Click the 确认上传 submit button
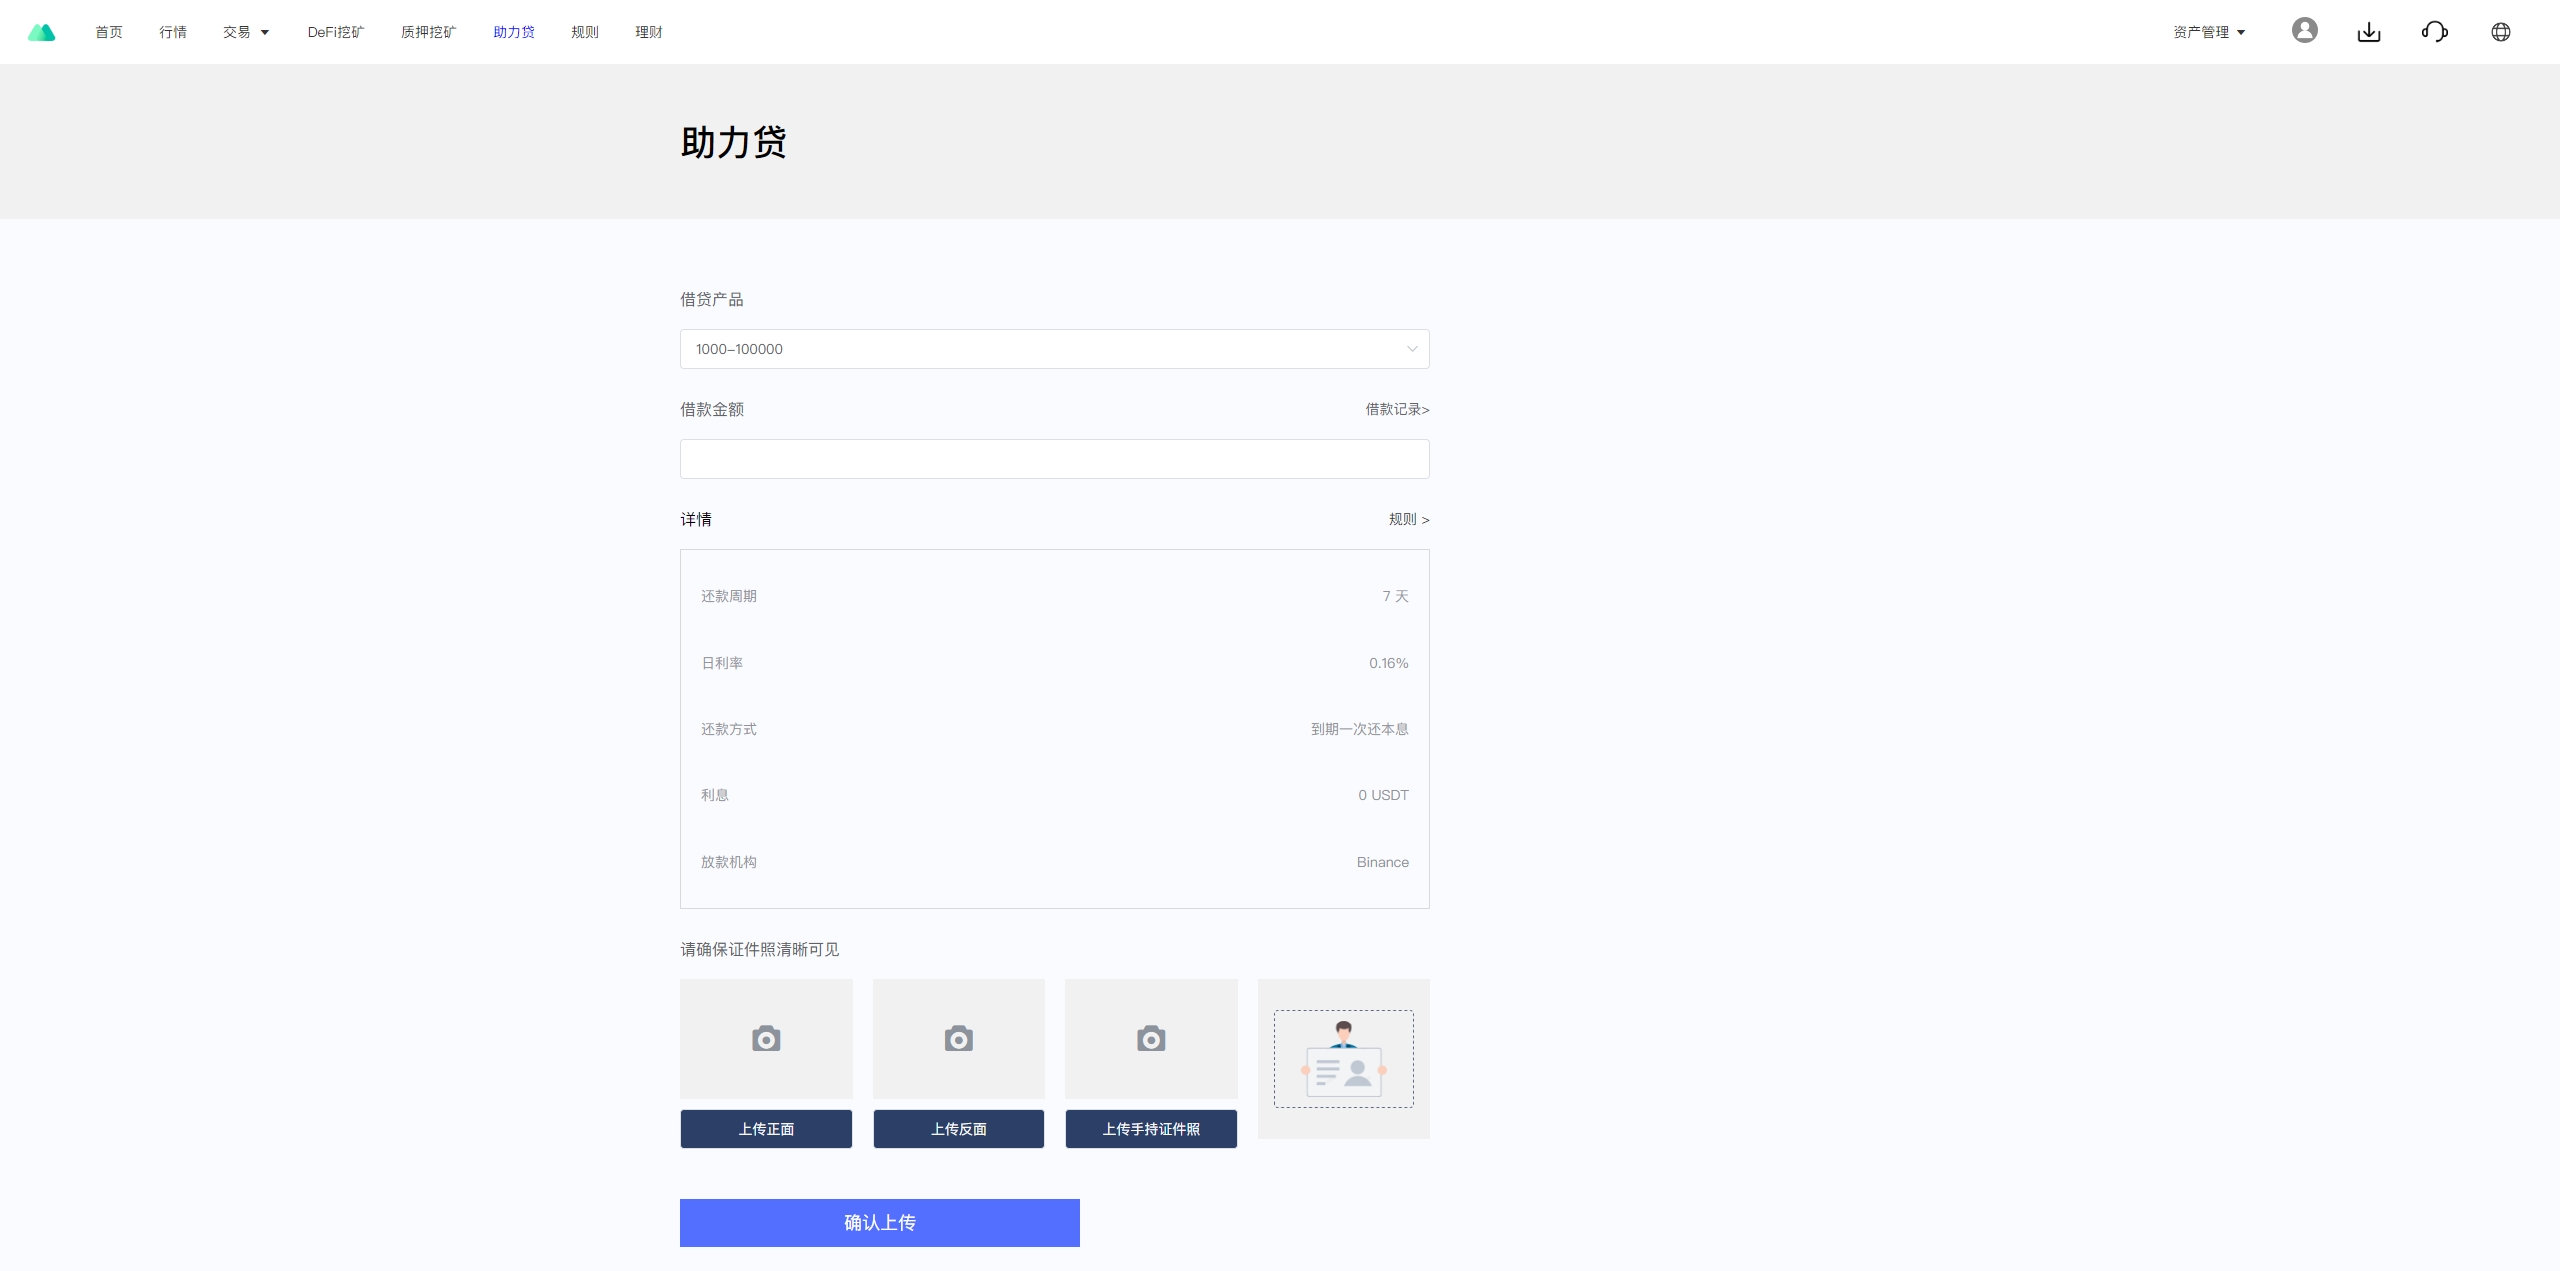The height and width of the screenshot is (1271, 2560). coord(879,1222)
